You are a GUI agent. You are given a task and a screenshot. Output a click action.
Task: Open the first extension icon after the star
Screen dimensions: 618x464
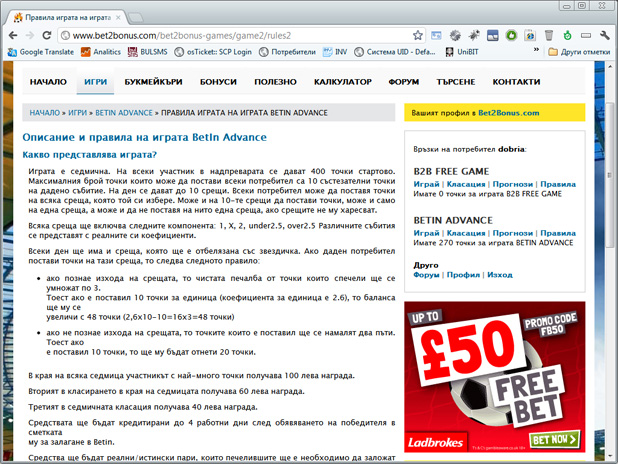pos(436,35)
